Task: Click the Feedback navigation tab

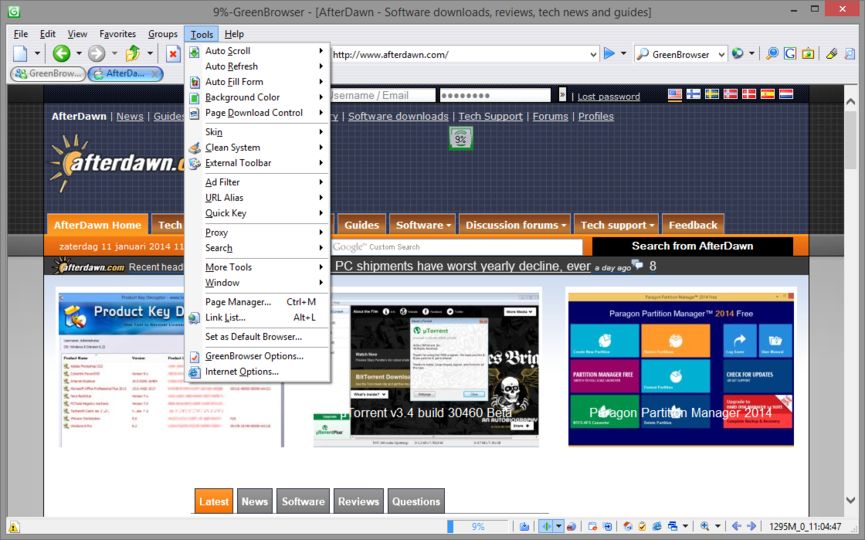Action: 693,224
